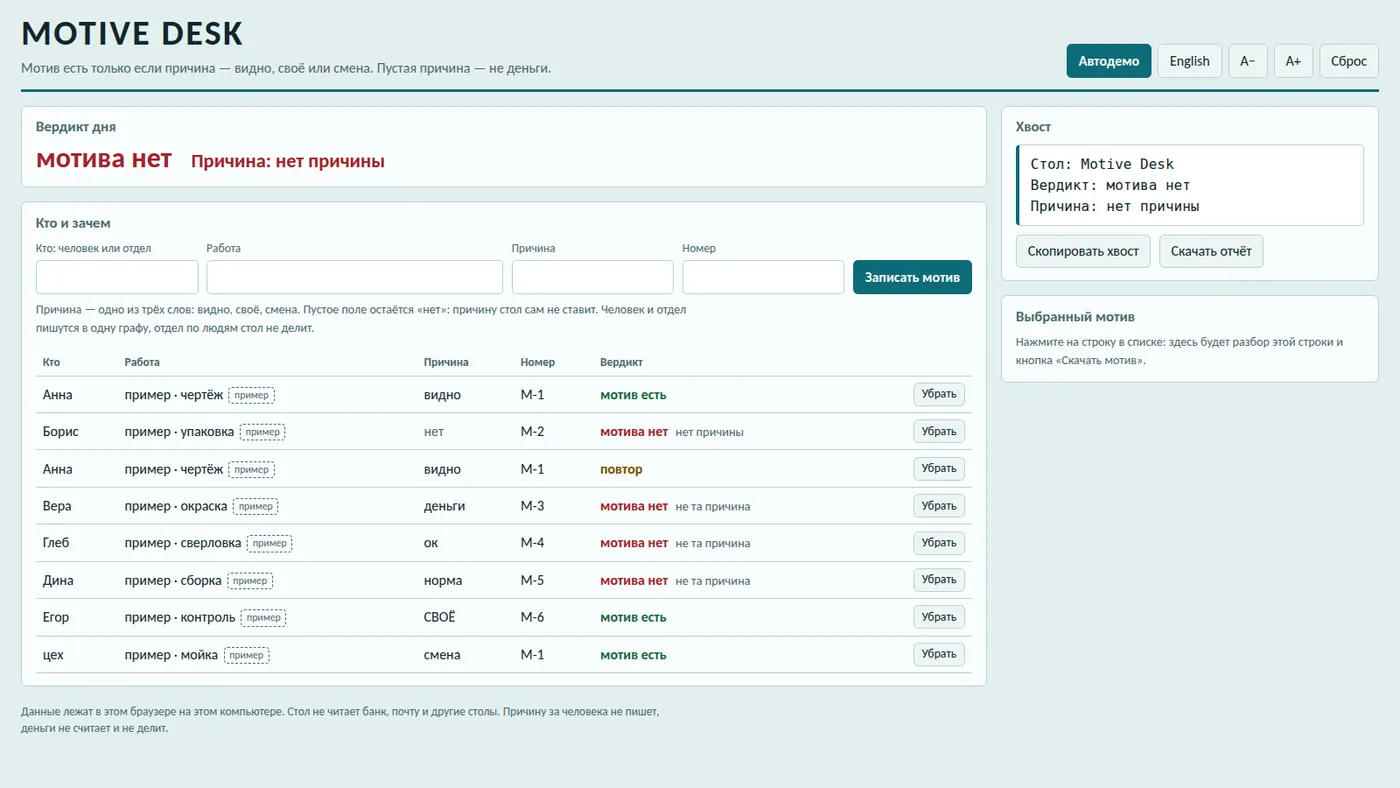Click the пример · сверловка work cell

(183, 543)
